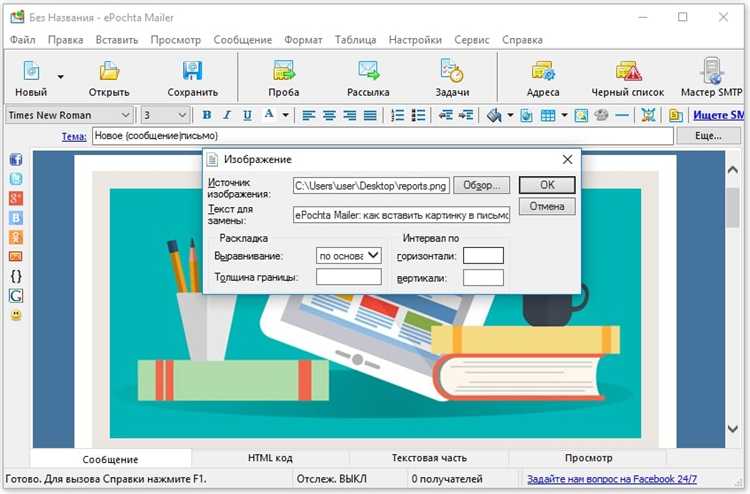Image resolution: width=750 pixels, height=494 pixels.
Task: Click the Twitter icon in left sidebar
Action: pyautogui.click(x=16, y=179)
